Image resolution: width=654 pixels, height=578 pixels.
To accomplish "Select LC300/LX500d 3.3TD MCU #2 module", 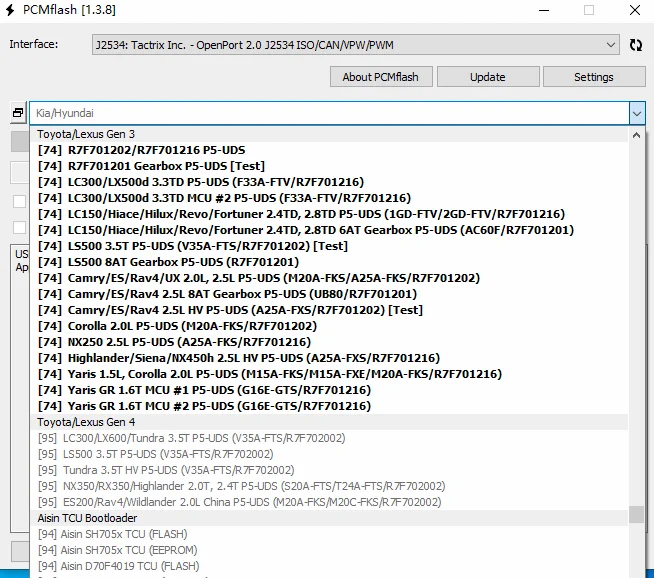I will (329, 198).
